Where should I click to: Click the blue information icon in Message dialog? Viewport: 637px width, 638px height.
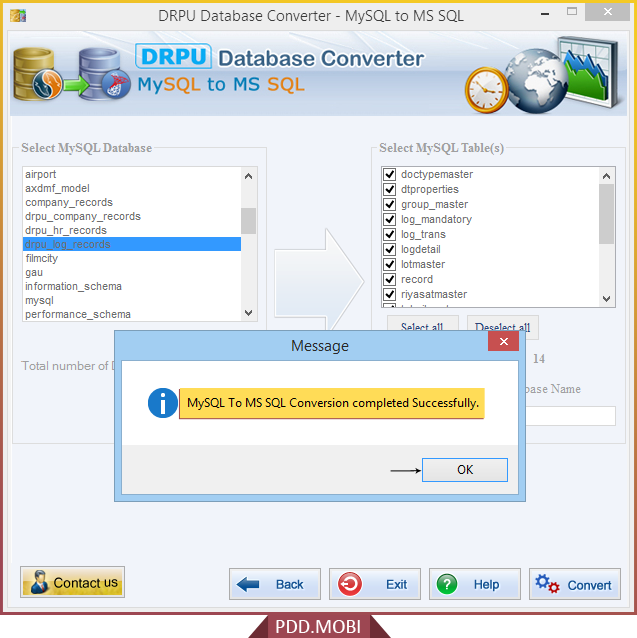(x=162, y=403)
